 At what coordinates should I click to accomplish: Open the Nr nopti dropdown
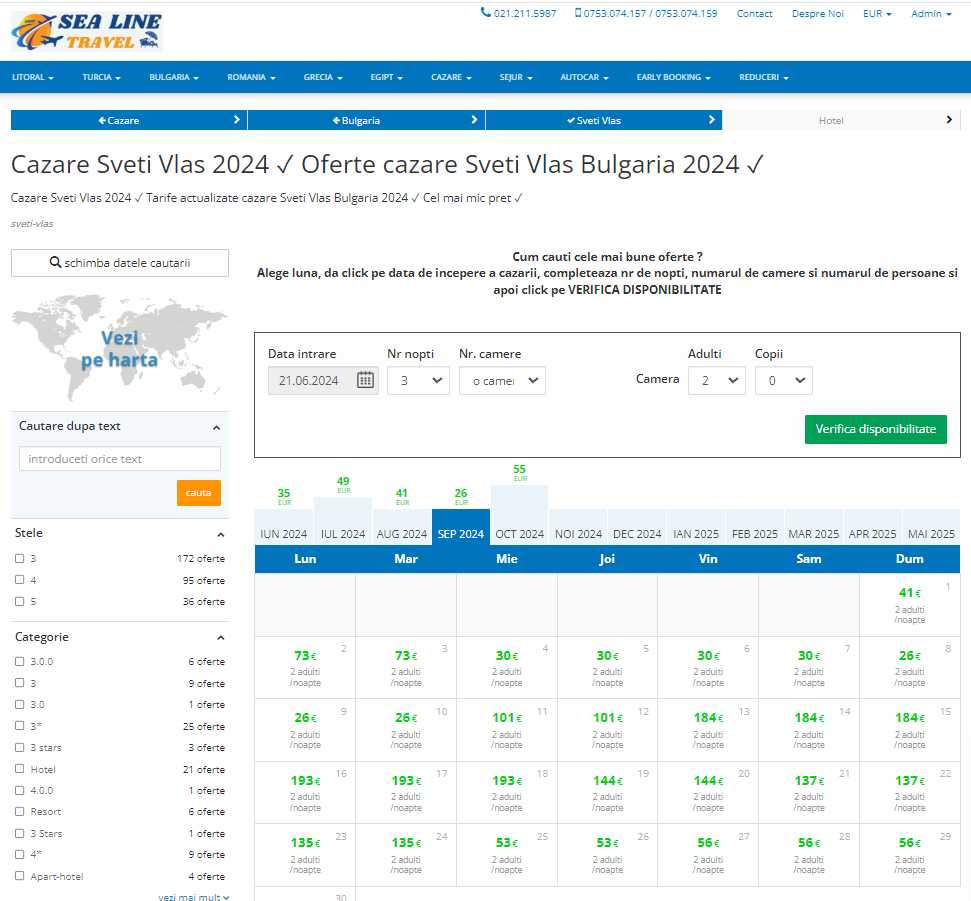click(x=418, y=380)
